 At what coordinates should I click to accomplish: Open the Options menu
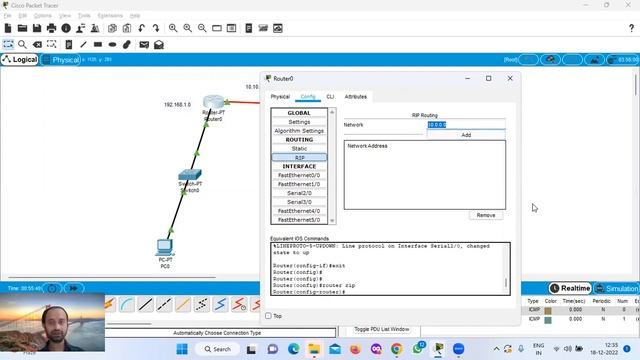(x=42, y=16)
